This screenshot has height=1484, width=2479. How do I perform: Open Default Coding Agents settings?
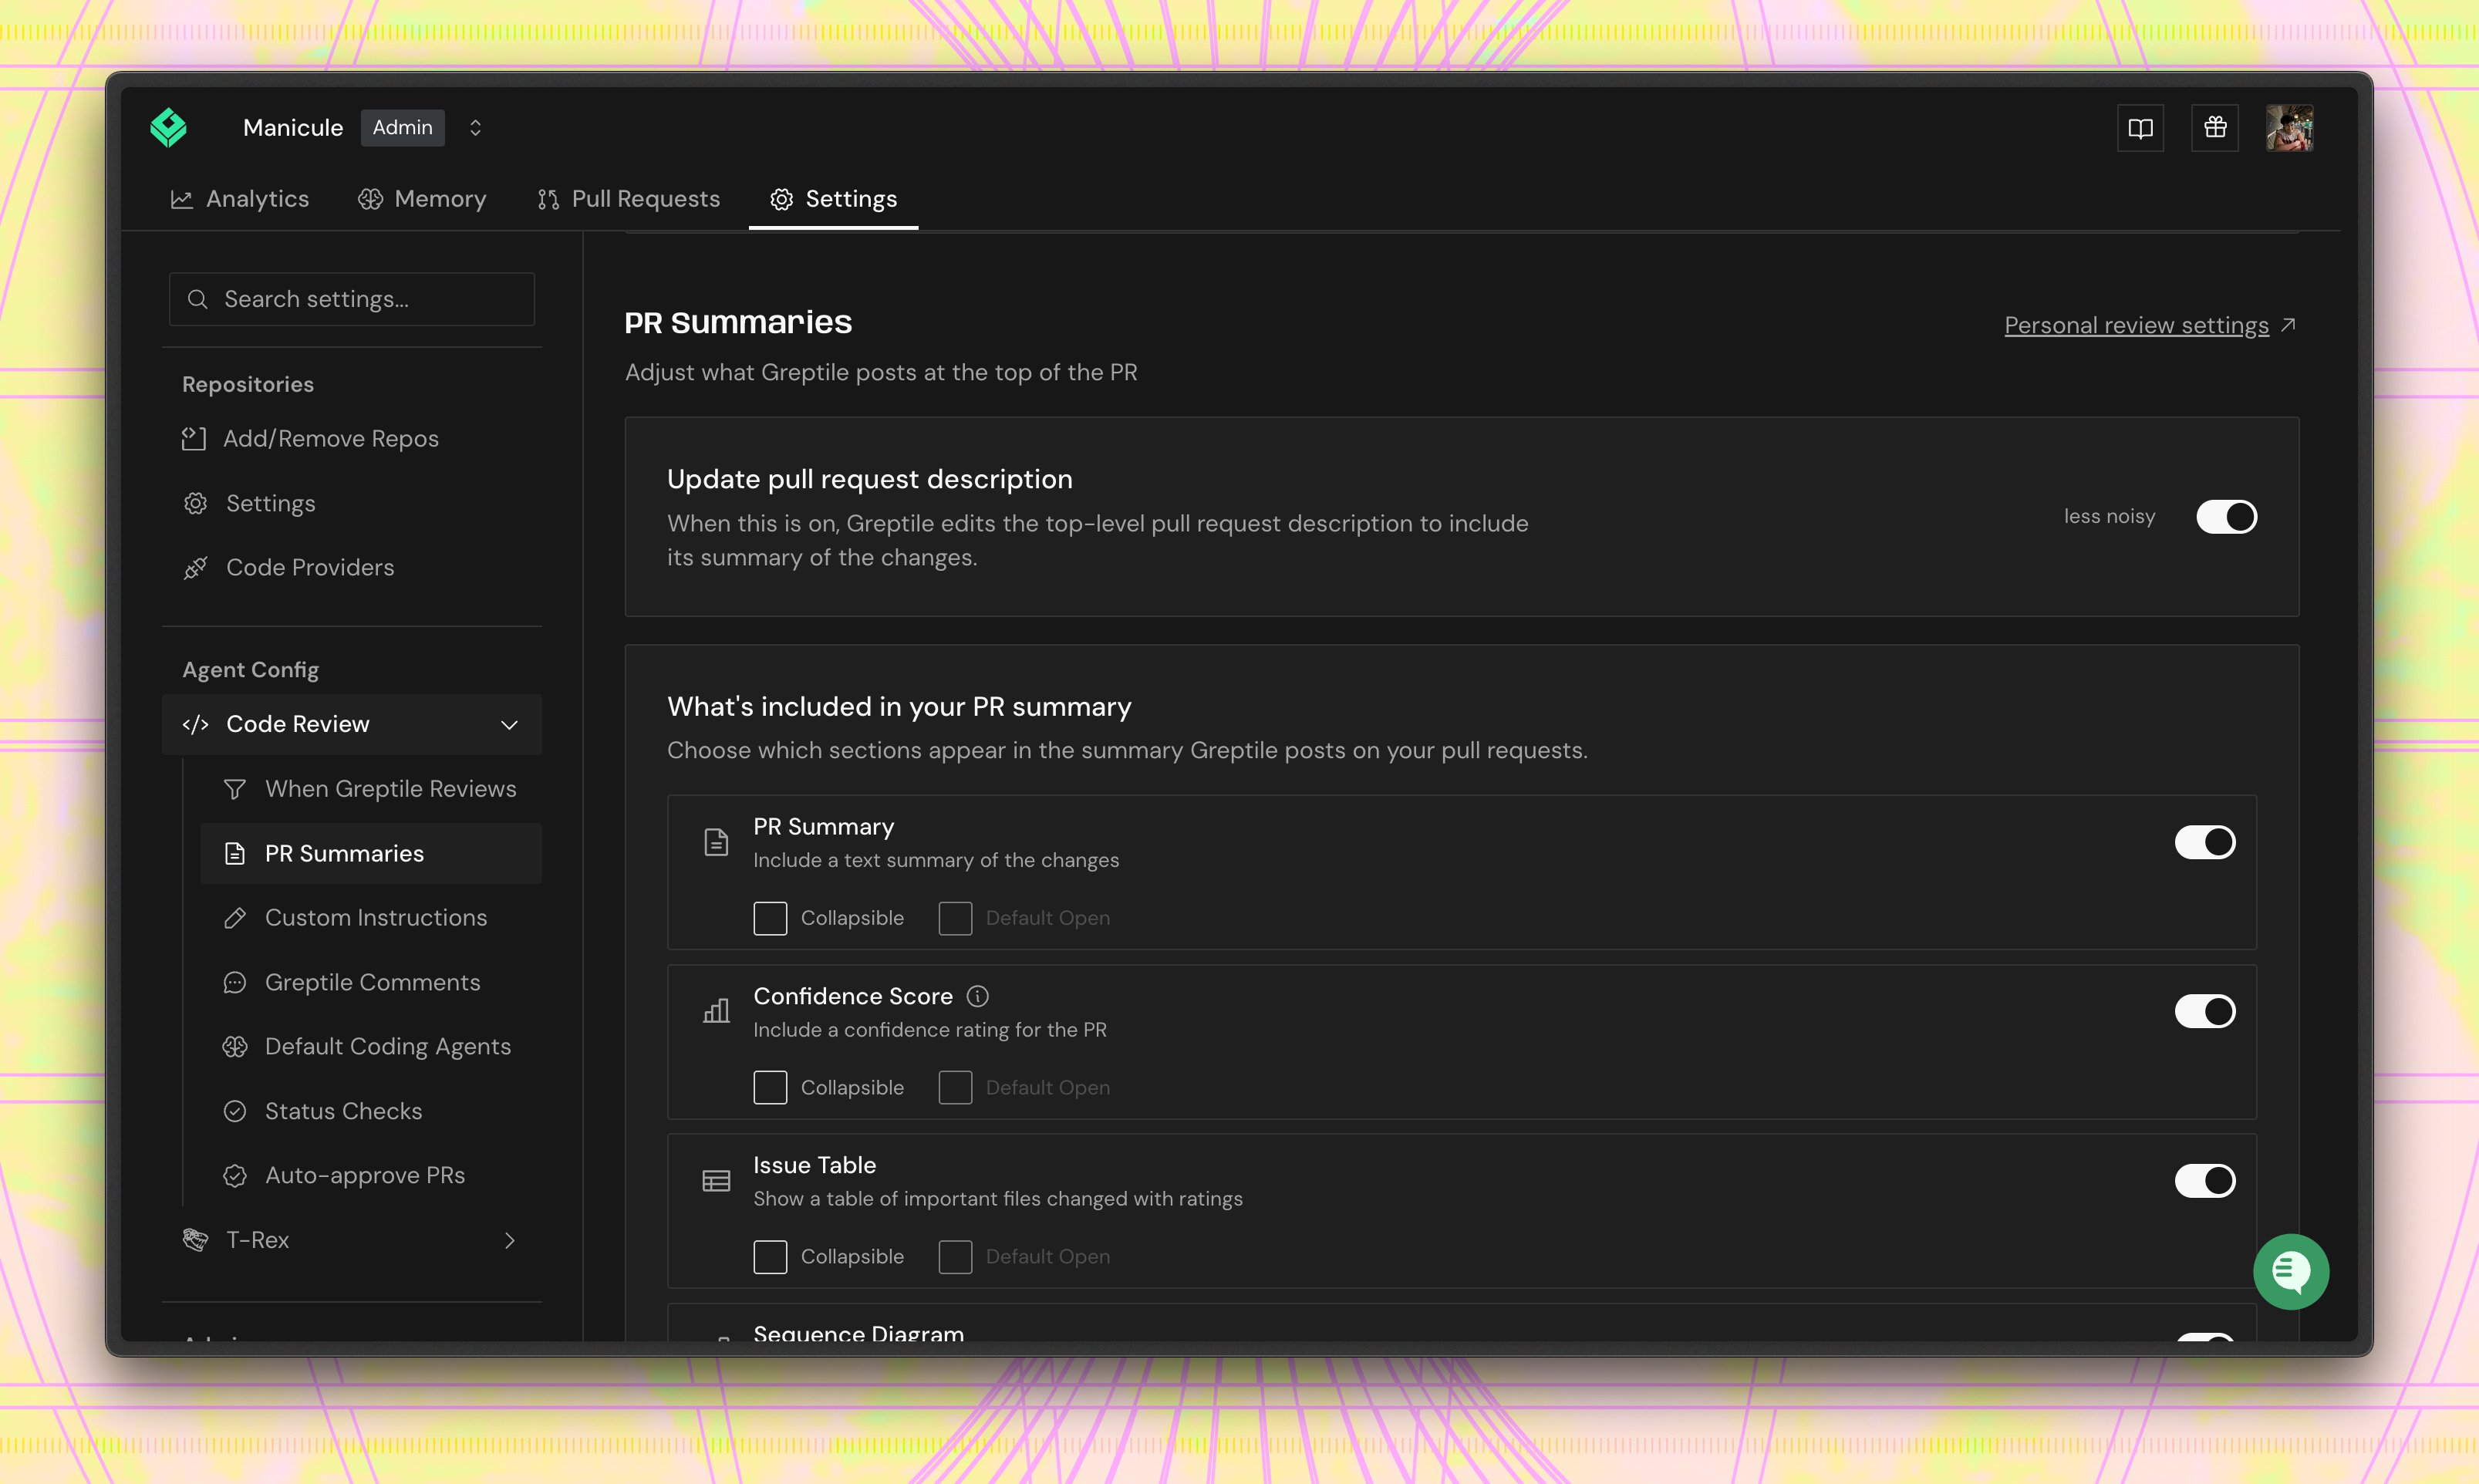point(371,1047)
